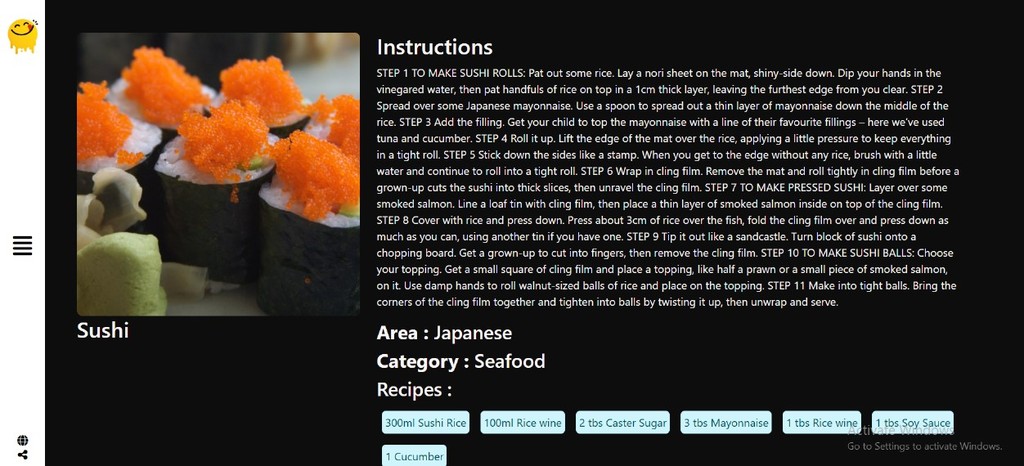Open the hamburger side menu
Screen dimensions: 1024x466
[x=22, y=245]
